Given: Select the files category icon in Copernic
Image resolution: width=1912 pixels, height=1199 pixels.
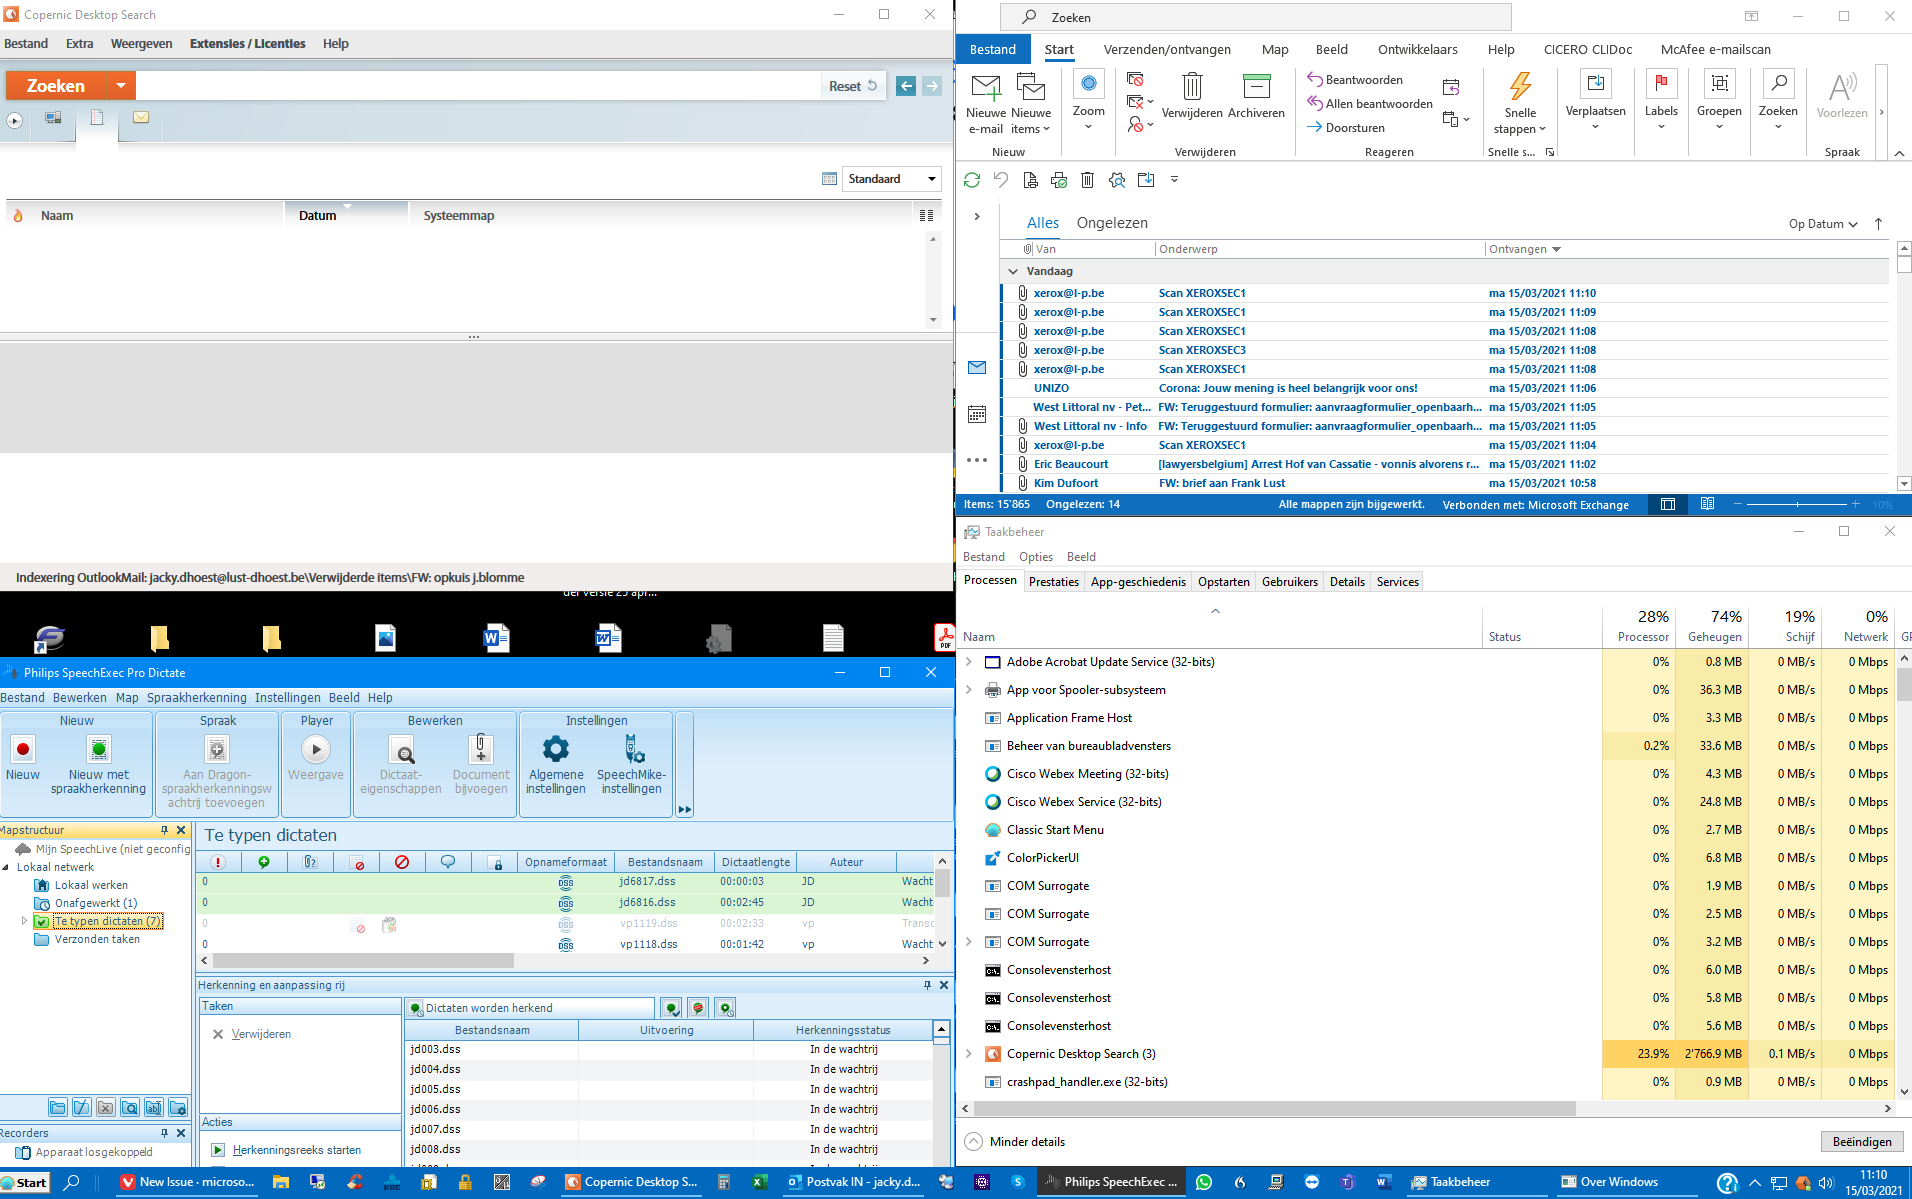Looking at the screenshot, I should pos(97,118).
